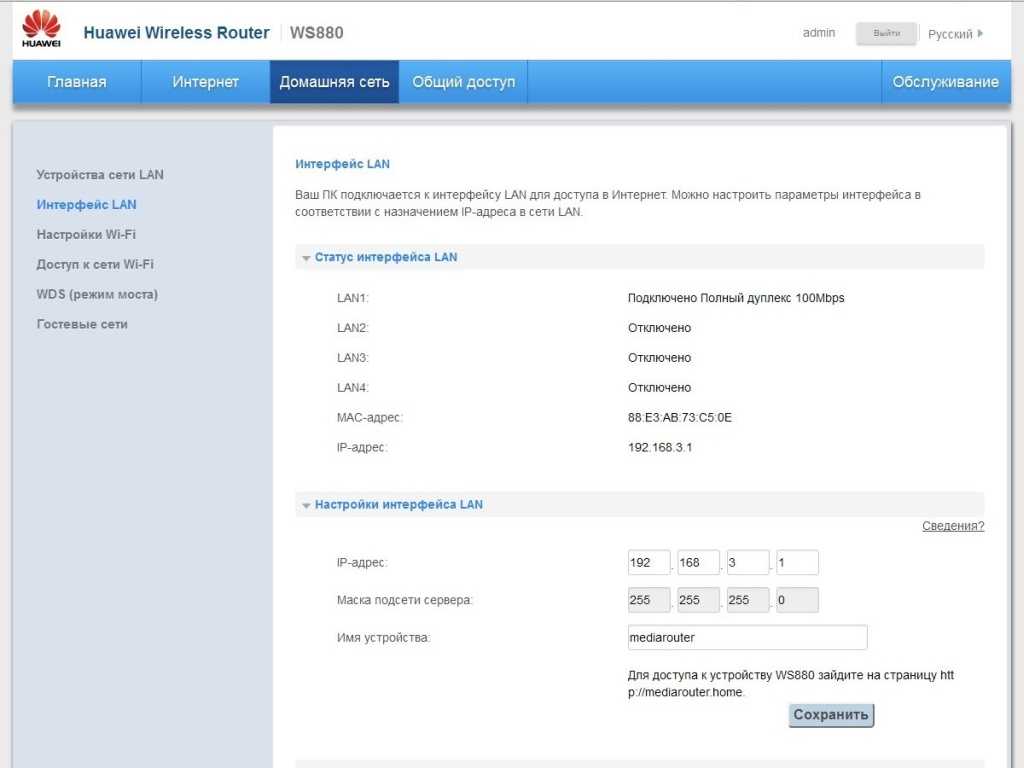Open Гостевые сети in sidebar

pyautogui.click(x=82, y=324)
